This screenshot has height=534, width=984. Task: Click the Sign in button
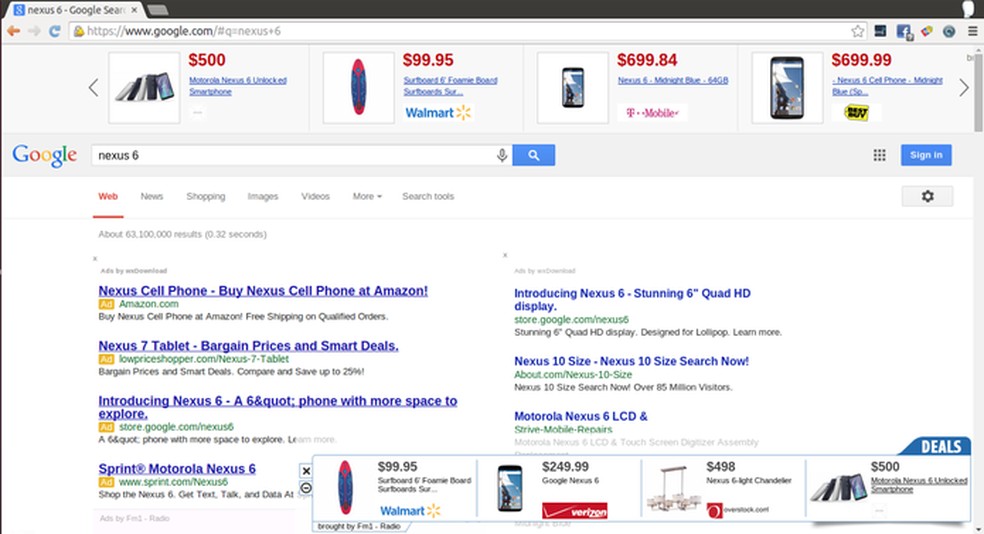pos(926,155)
